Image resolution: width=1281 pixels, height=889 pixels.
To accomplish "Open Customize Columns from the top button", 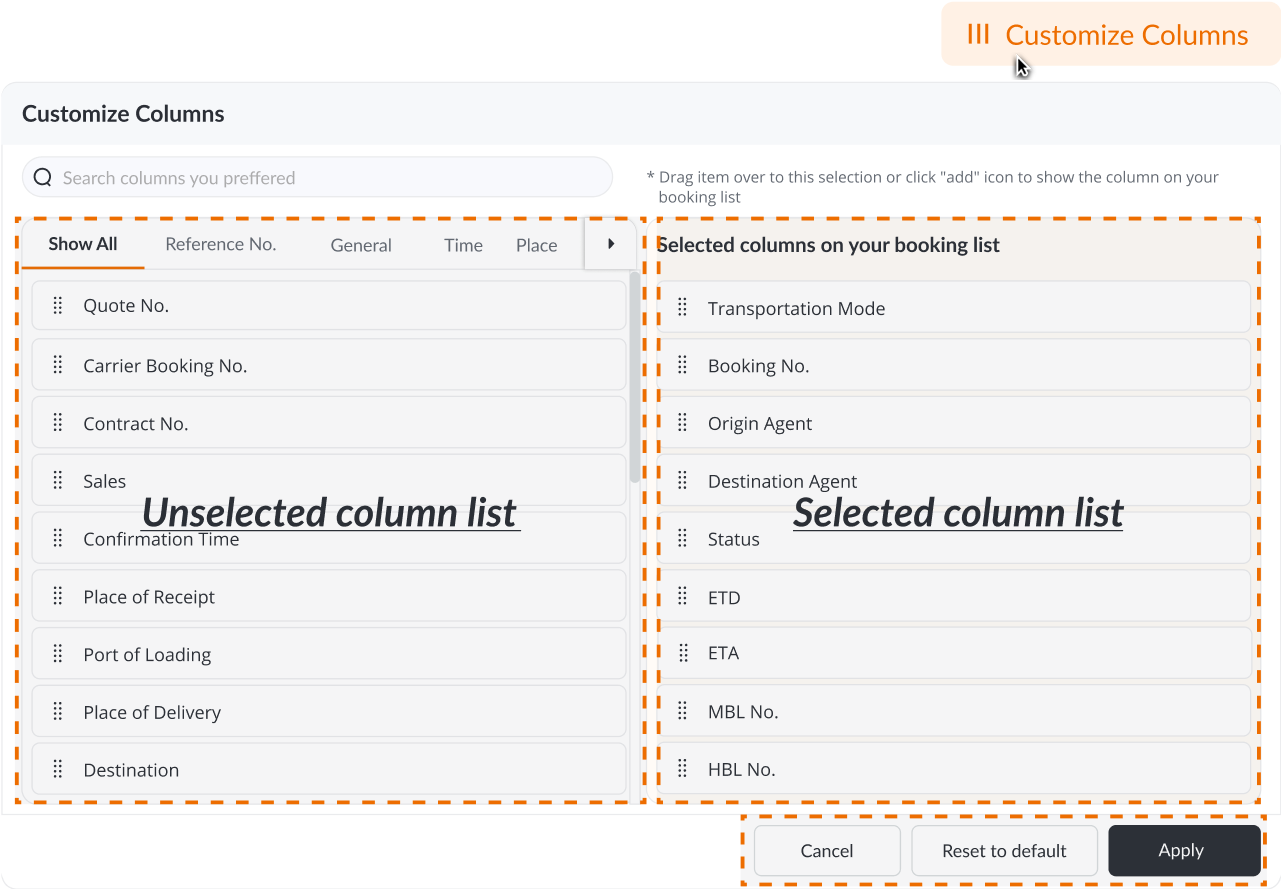I will [1110, 36].
